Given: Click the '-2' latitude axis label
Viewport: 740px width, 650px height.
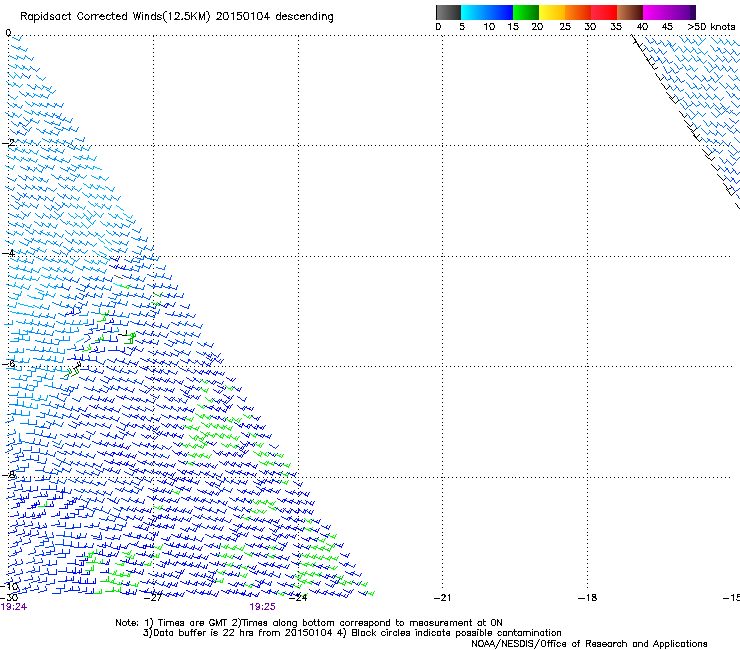Looking at the screenshot, I should coord(8,143).
